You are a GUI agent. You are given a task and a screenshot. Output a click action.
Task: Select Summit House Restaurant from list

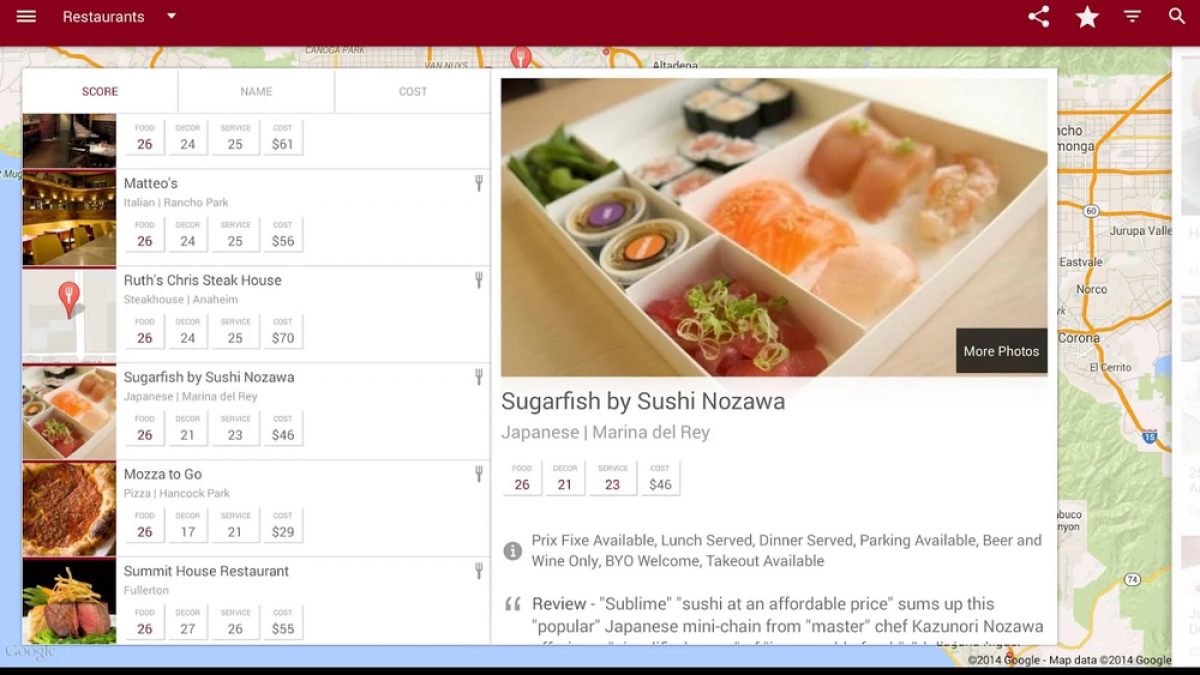tap(206, 571)
